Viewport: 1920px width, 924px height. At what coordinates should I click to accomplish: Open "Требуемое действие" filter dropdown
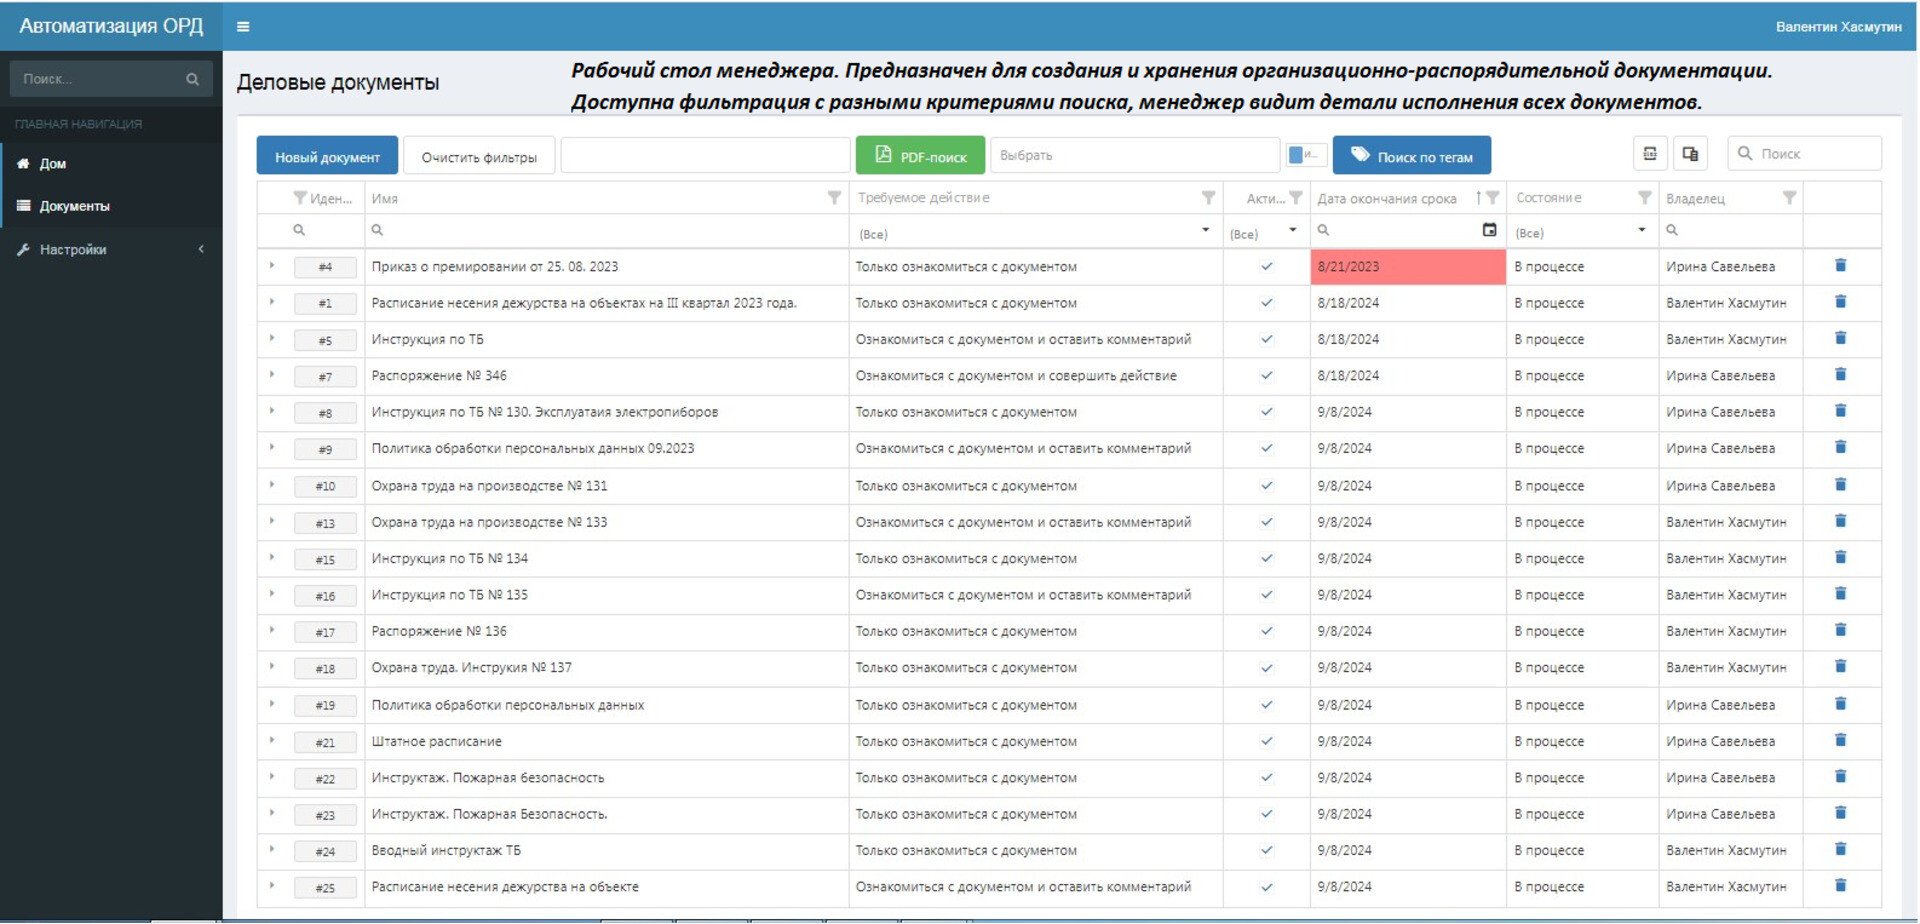pyautogui.click(x=1204, y=231)
